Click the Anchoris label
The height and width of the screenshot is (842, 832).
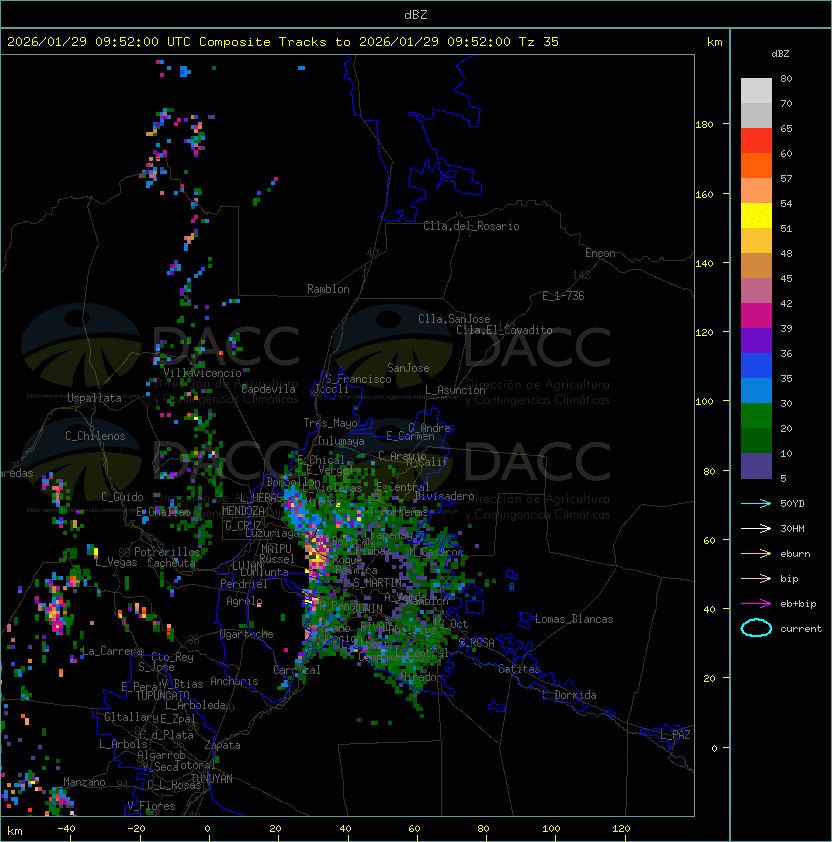(234, 681)
